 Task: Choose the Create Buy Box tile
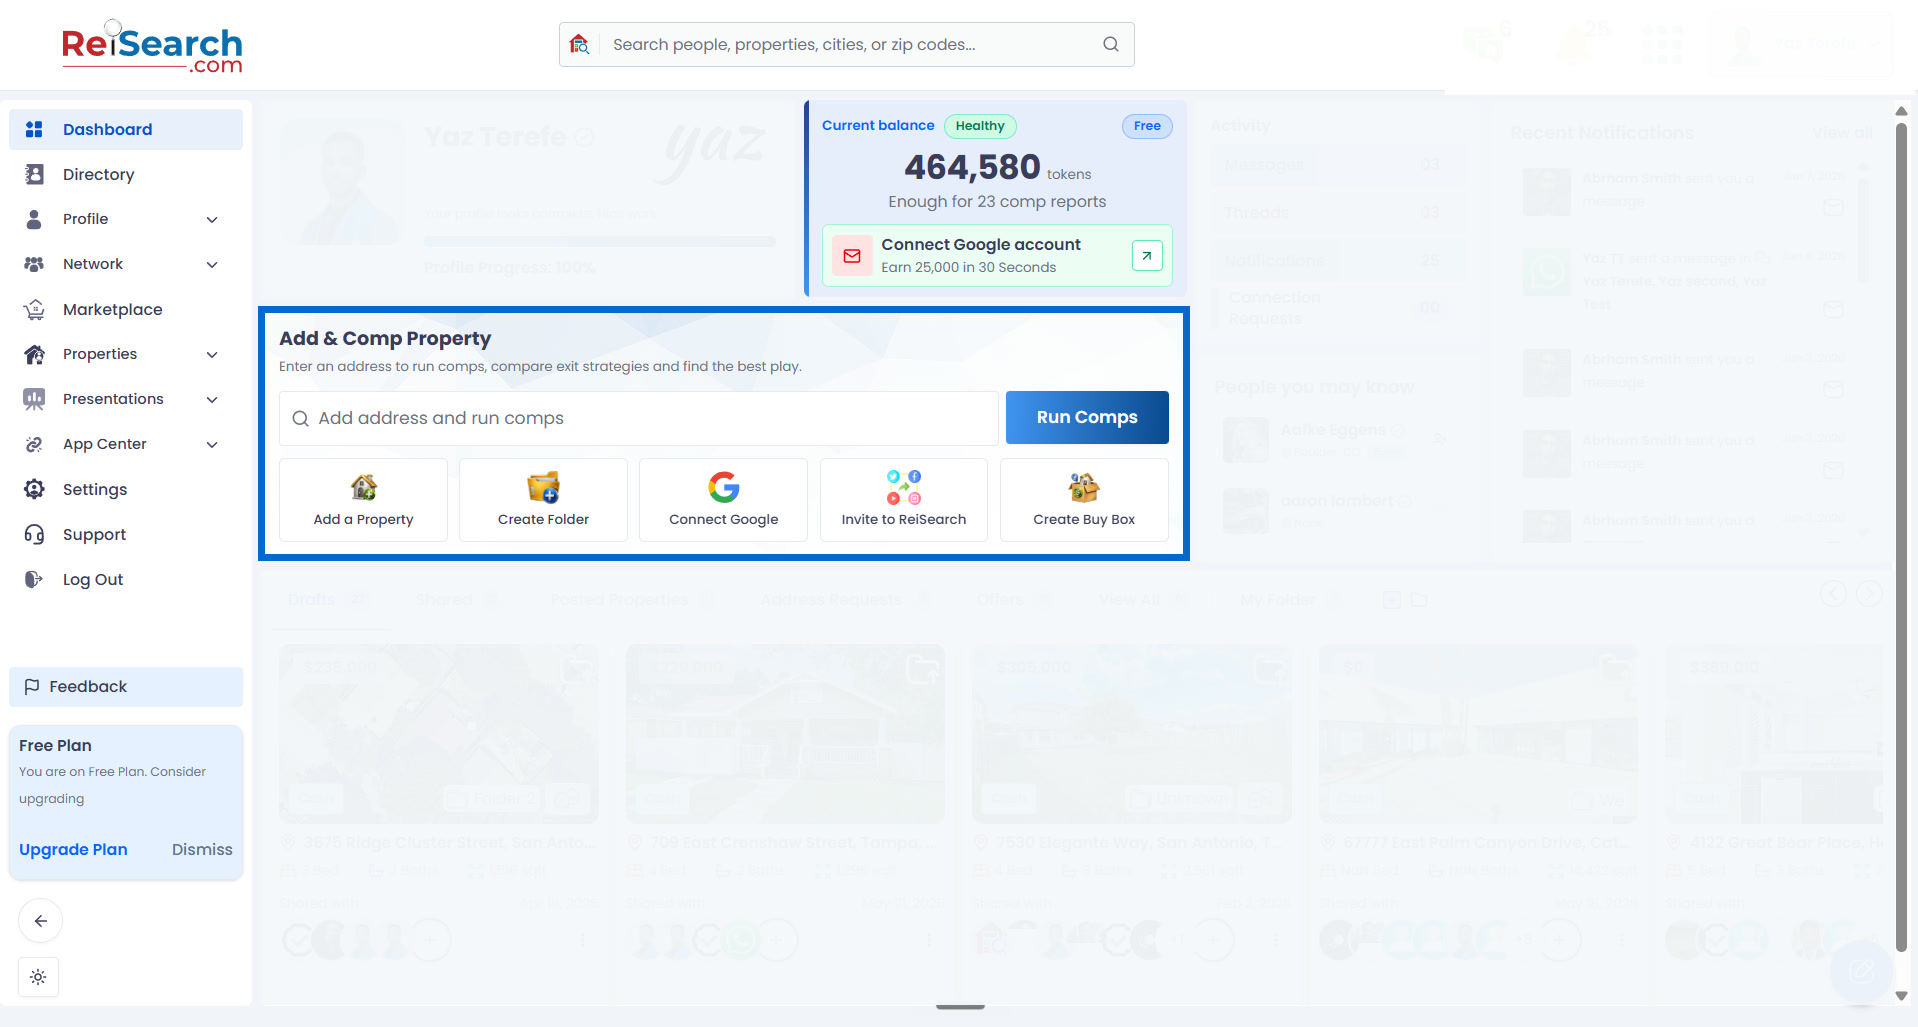[x=1084, y=500]
